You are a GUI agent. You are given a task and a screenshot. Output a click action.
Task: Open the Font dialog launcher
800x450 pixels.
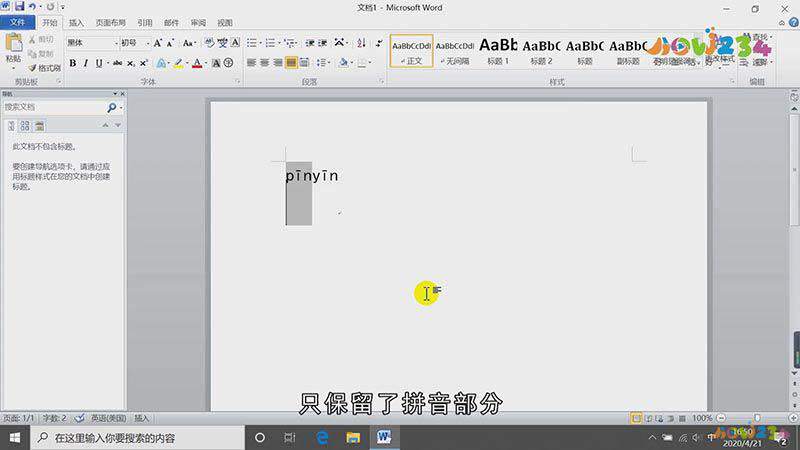238,82
